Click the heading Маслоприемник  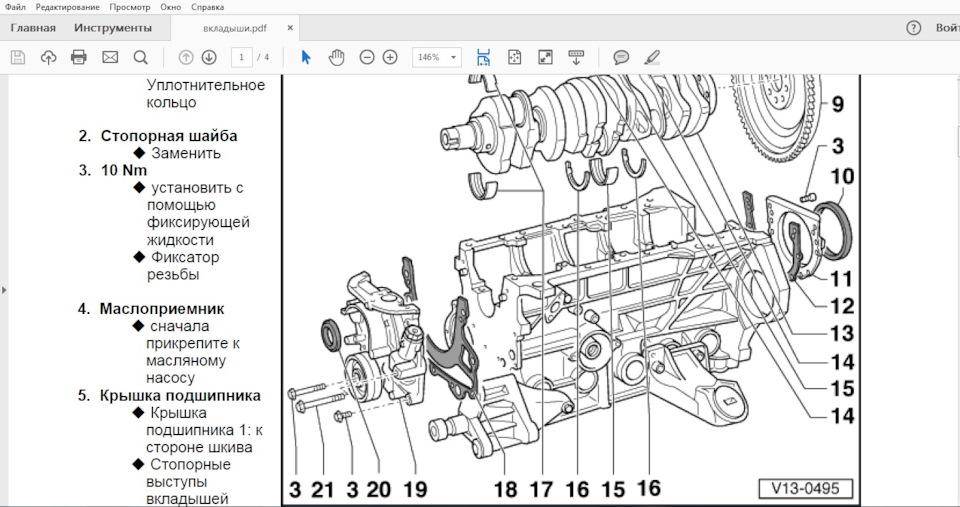point(162,309)
